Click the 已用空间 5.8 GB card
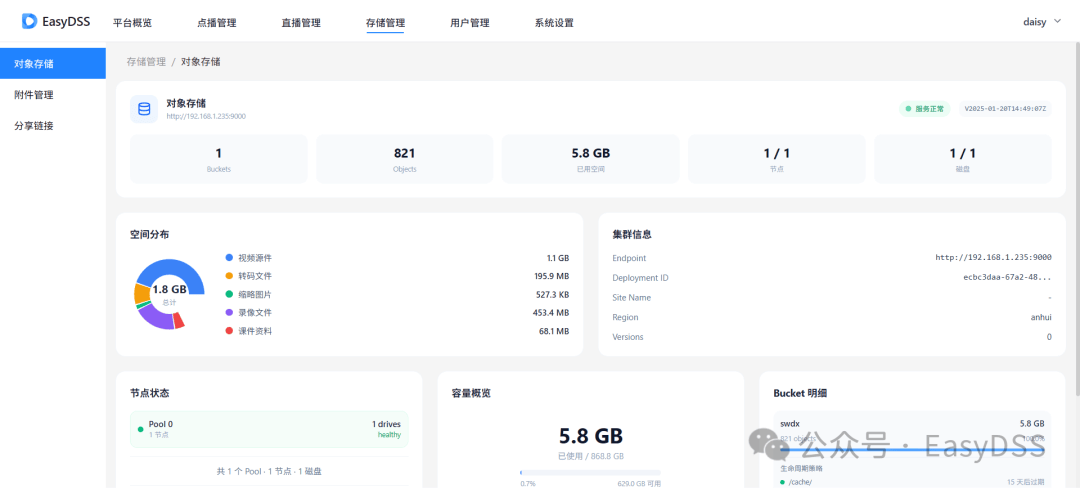1080x489 pixels. (590, 159)
